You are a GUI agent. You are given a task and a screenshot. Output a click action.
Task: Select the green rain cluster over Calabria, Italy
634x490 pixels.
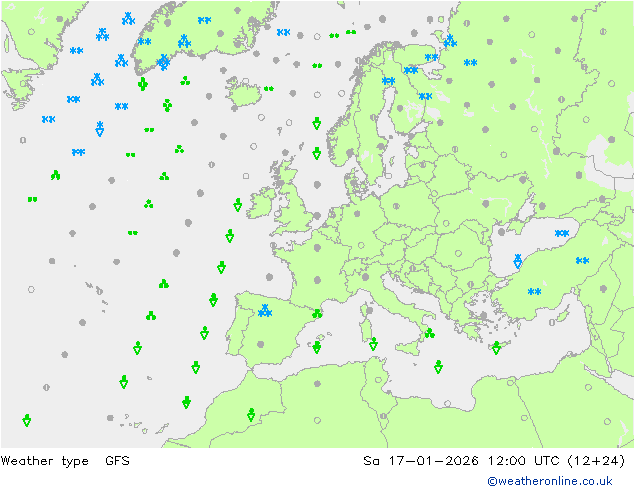pyautogui.click(x=429, y=333)
